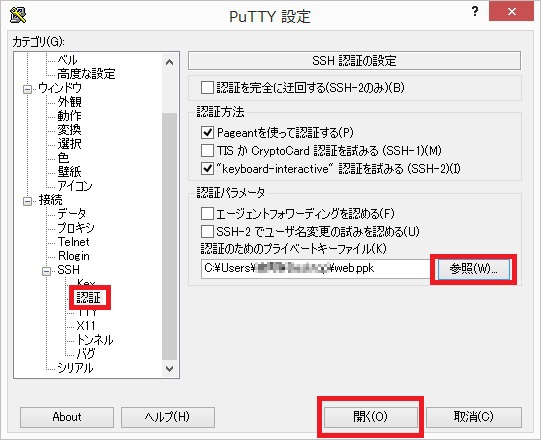This screenshot has width=541, height=444.
Task: Open the バグ category
Action: point(86,354)
